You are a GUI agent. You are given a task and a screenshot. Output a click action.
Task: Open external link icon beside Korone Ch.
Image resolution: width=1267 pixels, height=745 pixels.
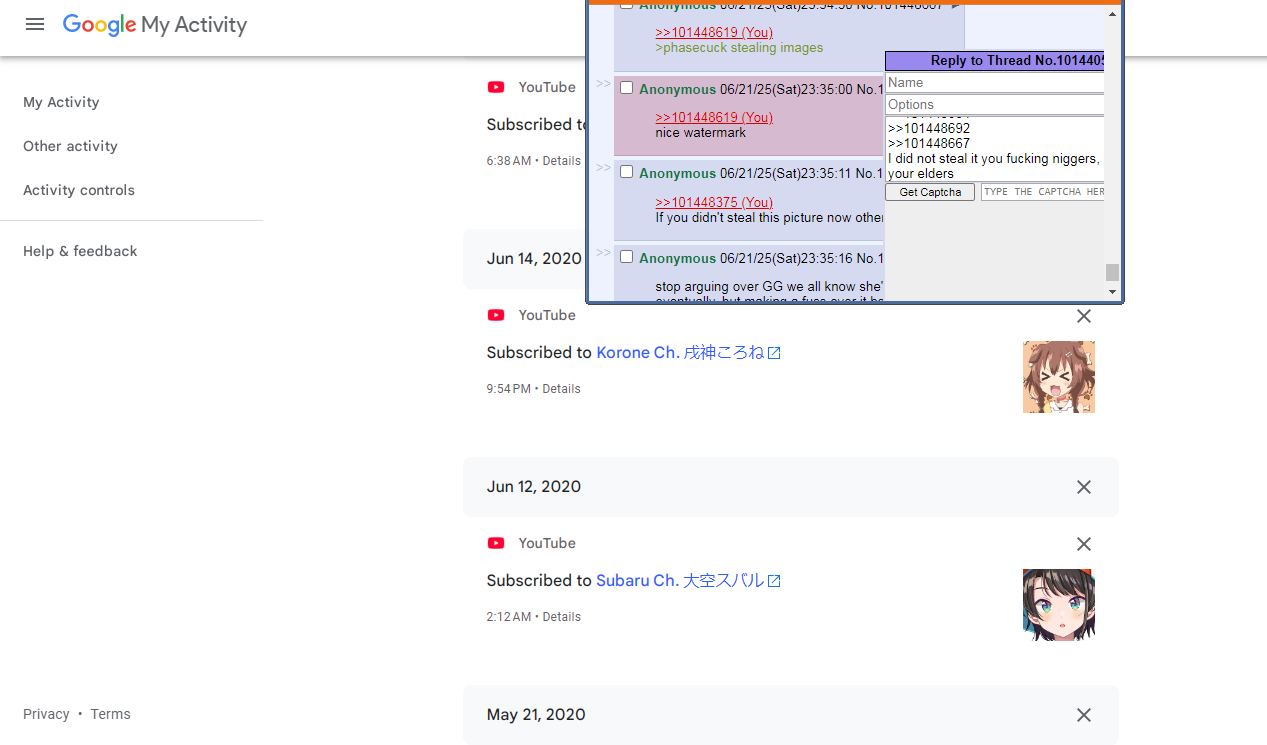(x=774, y=353)
